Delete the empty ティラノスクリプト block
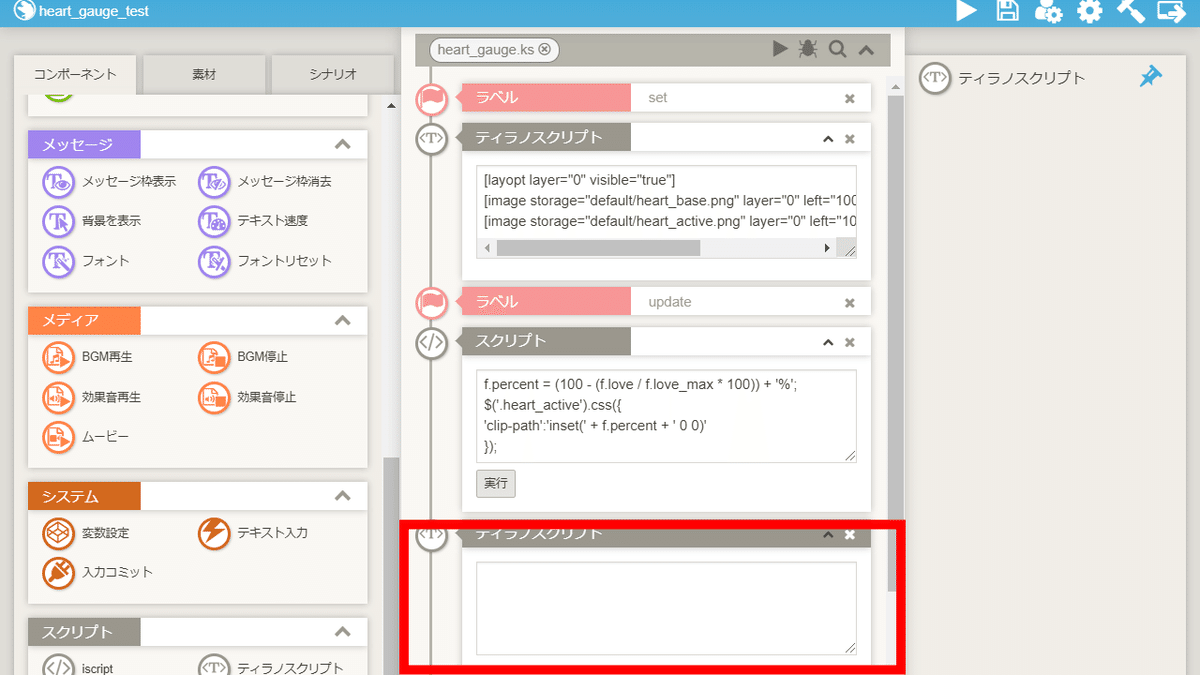Viewport: 1200px width, 675px height. click(x=850, y=534)
